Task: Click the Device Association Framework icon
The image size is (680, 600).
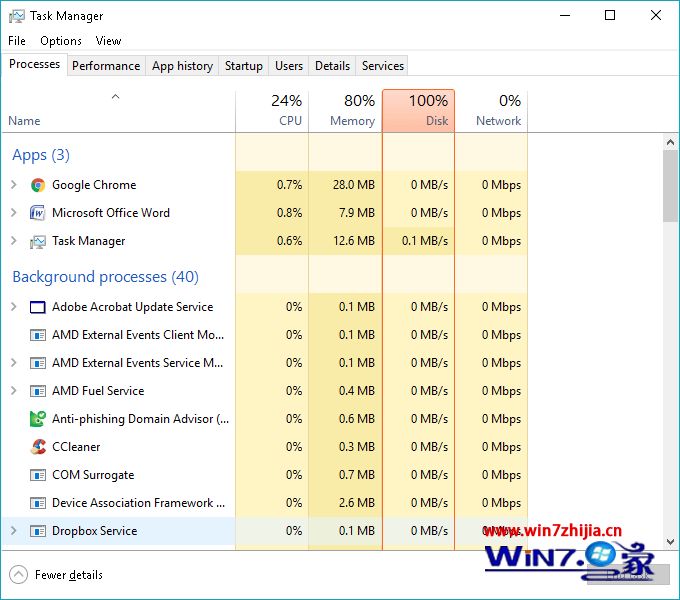Action: pyautogui.click(x=38, y=503)
